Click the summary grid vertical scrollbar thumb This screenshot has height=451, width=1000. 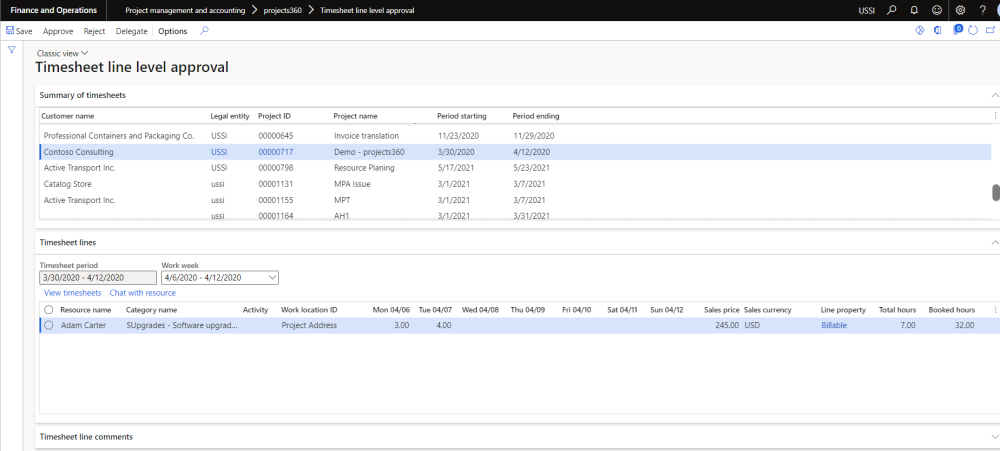point(994,193)
